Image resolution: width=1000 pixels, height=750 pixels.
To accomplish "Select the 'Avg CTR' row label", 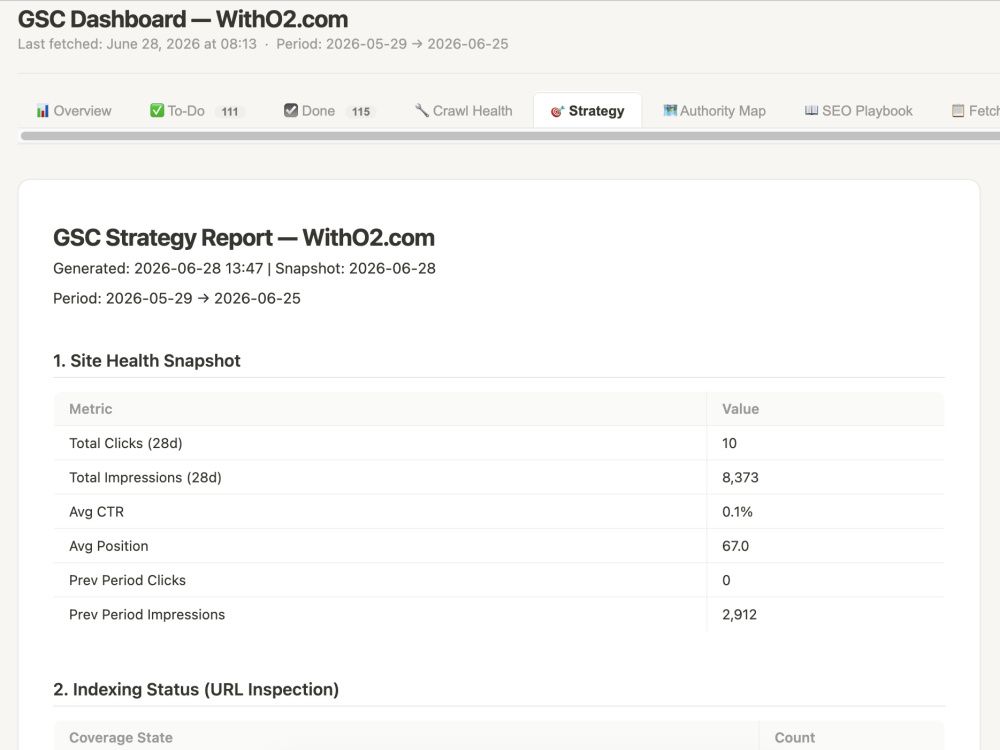I will pyautogui.click(x=96, y=511).
